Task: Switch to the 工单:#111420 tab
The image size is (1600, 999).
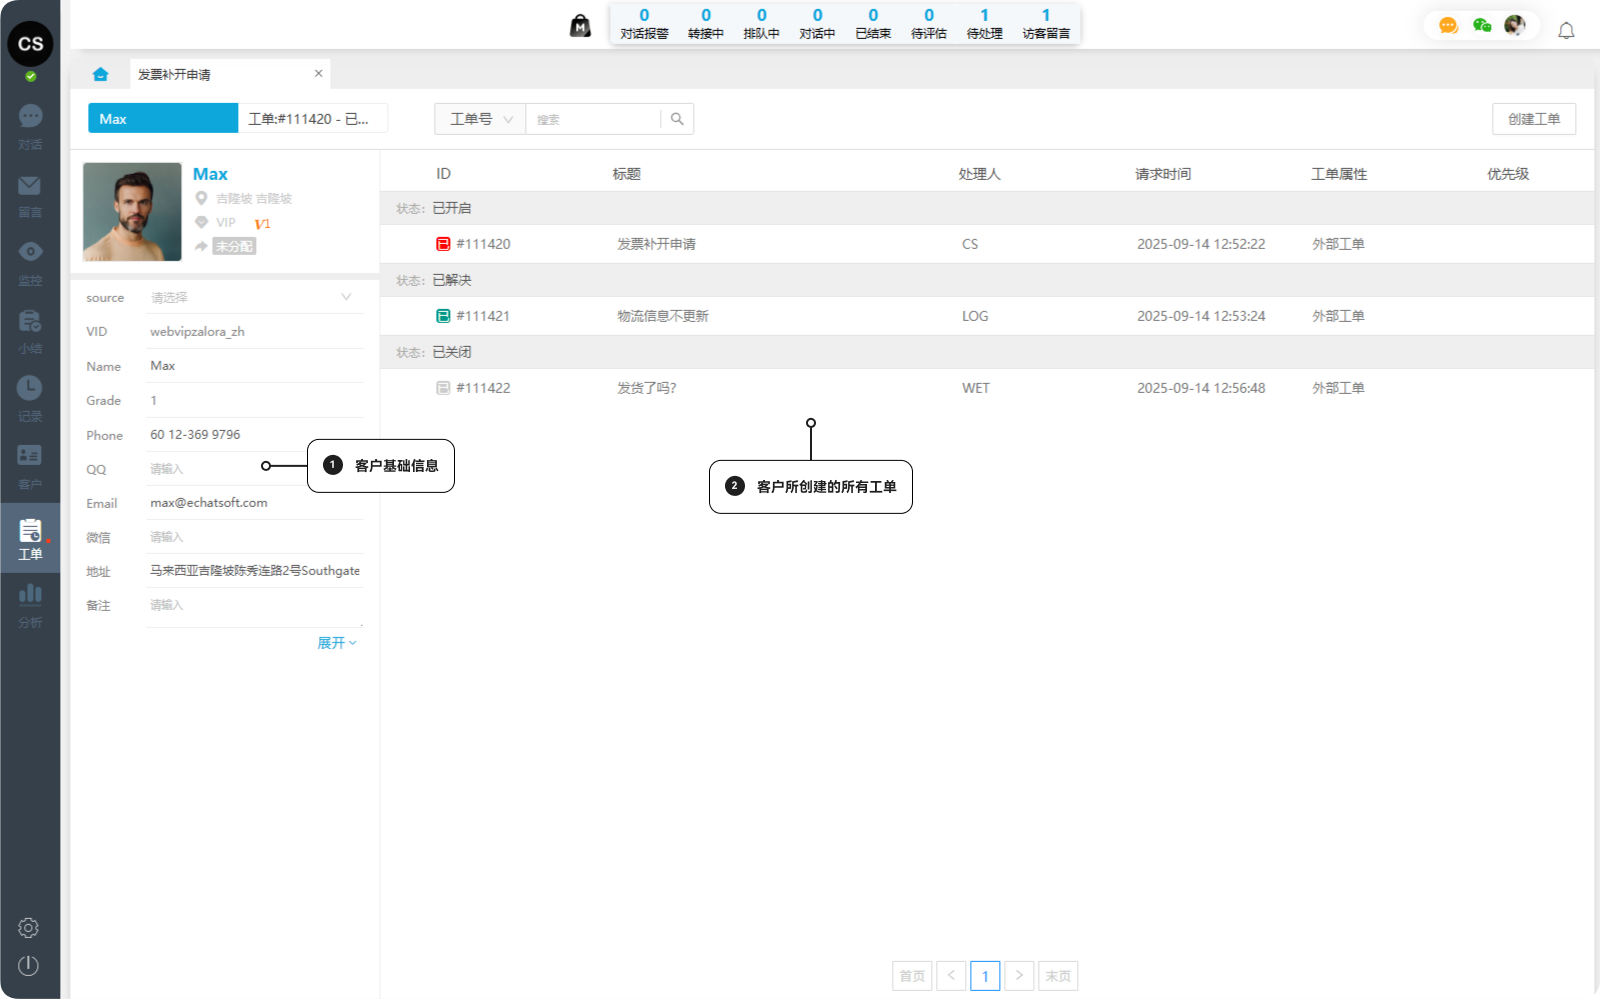Action: point(312,119)
